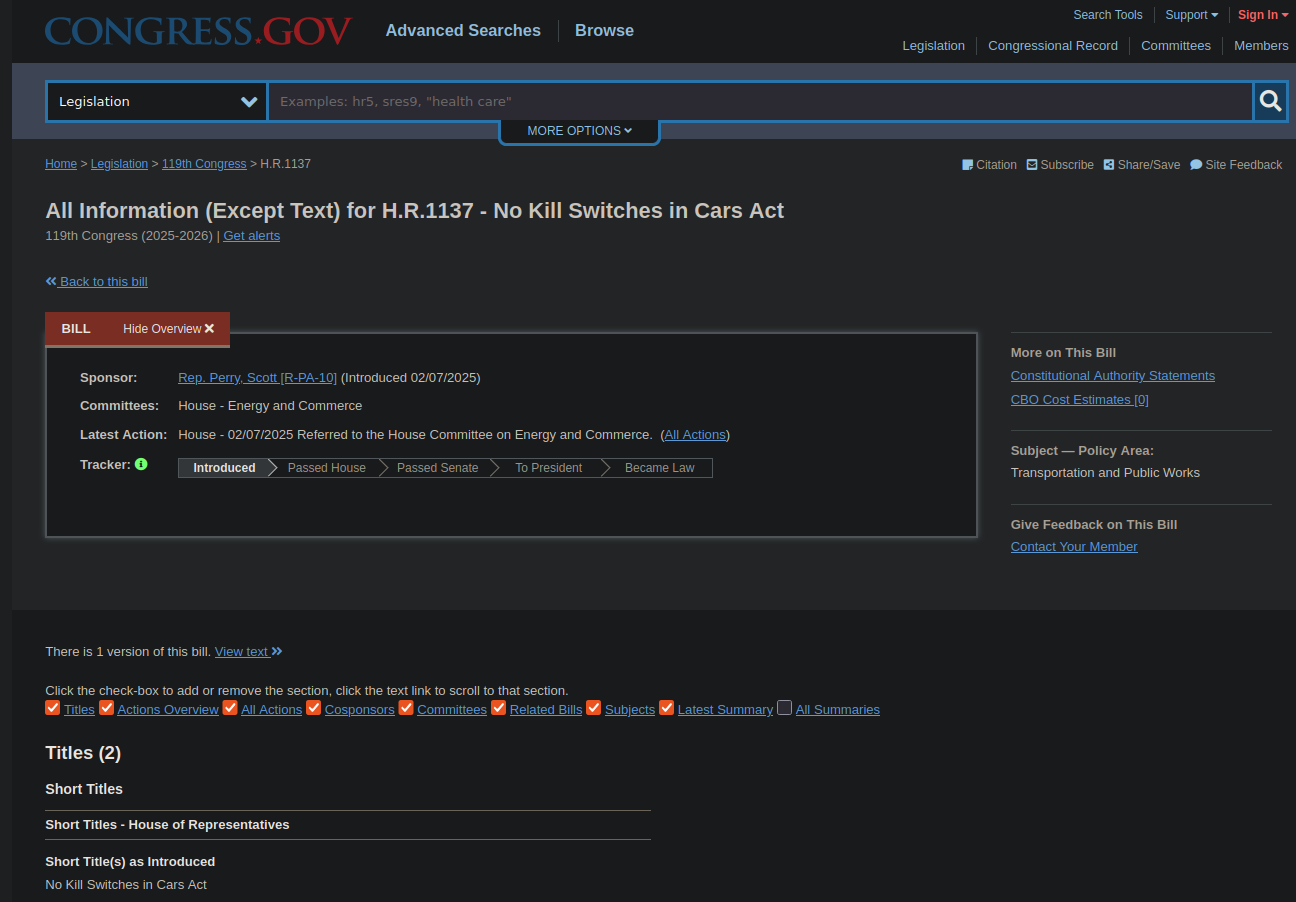Click the Legislation breadcrumb link
This screenshot has height=902, width=1296.
point(119,164)
